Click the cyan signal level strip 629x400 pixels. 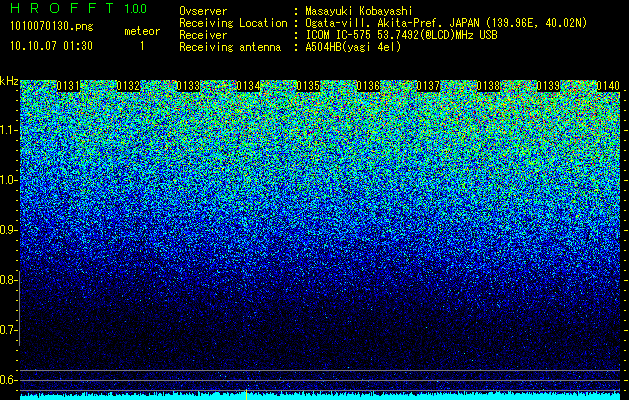point(320,396)
